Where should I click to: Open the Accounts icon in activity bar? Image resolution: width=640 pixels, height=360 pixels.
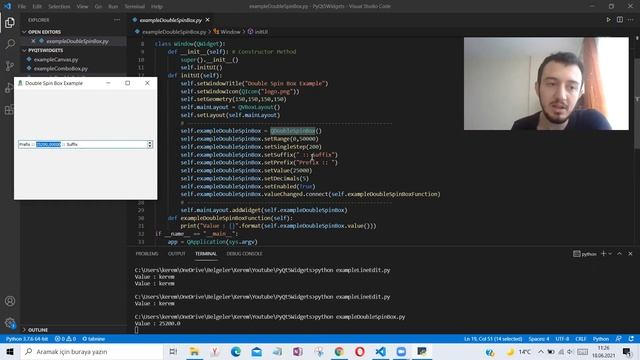[x=10, y=301]
